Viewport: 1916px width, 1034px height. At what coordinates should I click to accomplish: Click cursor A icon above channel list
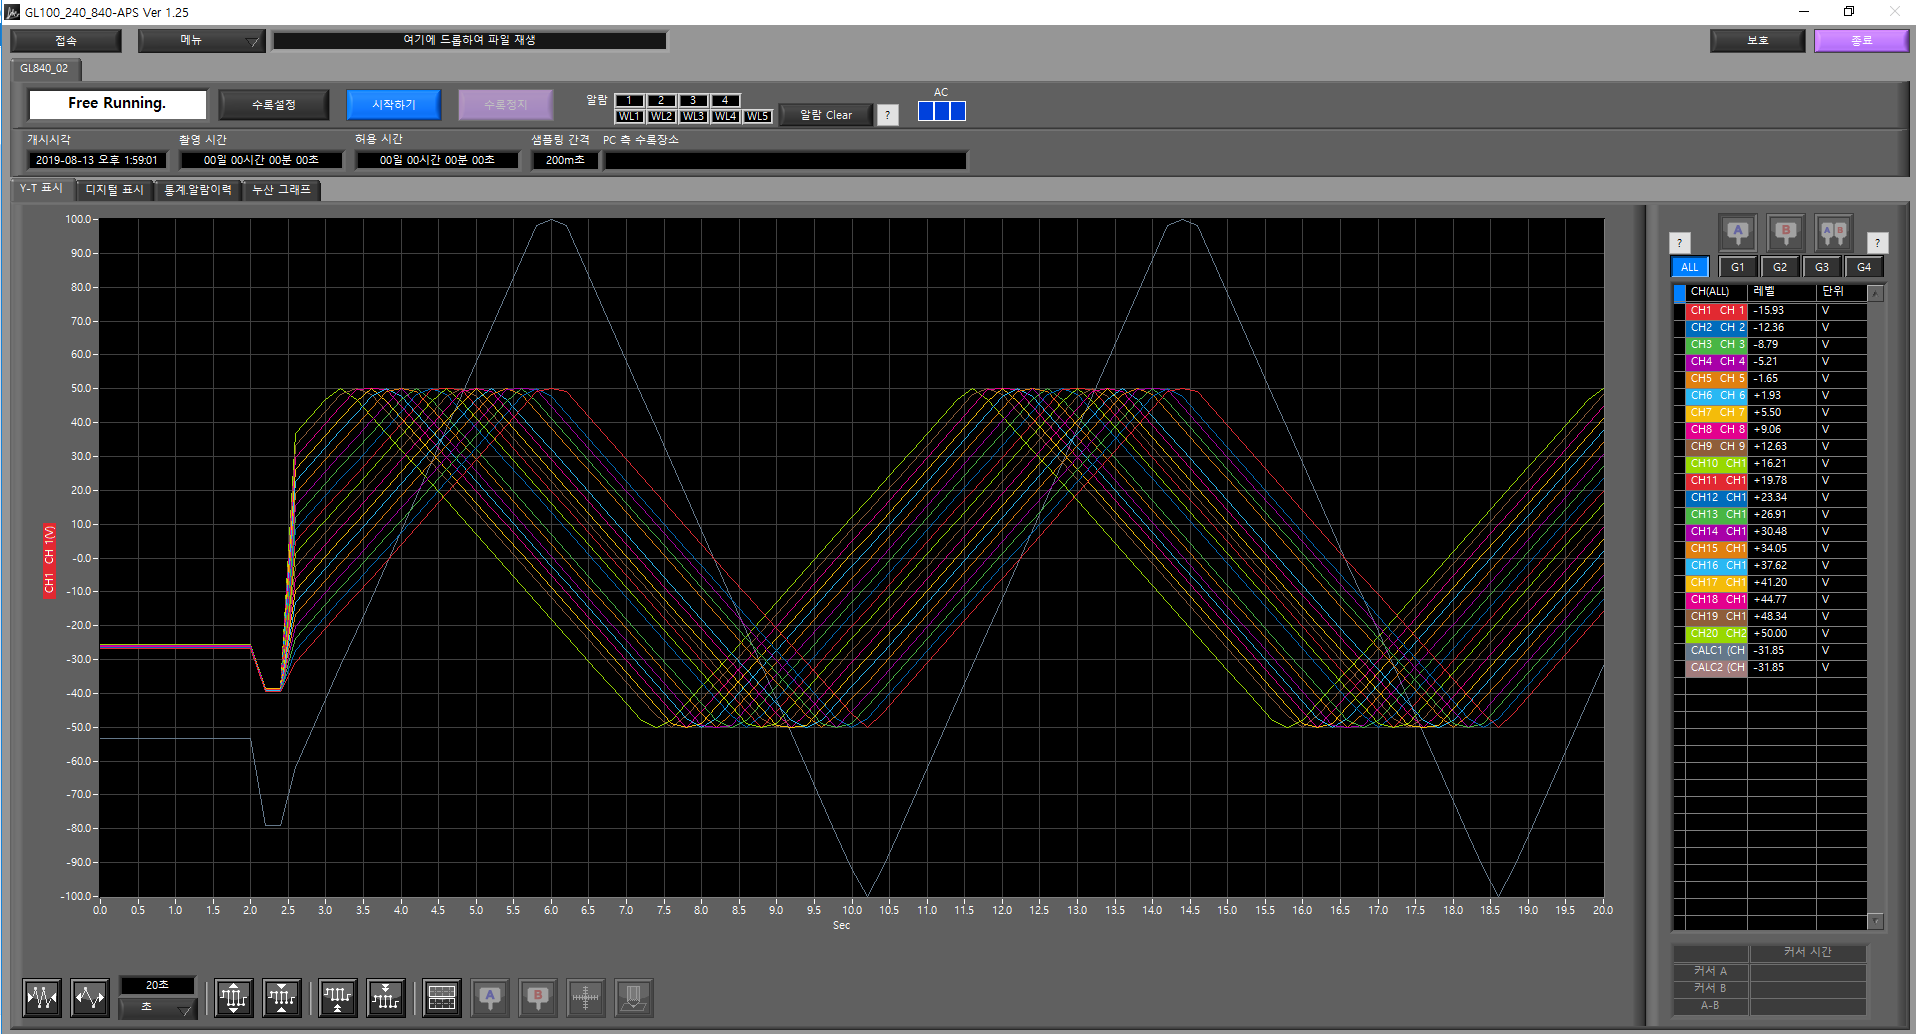[x=1737, y=233]
